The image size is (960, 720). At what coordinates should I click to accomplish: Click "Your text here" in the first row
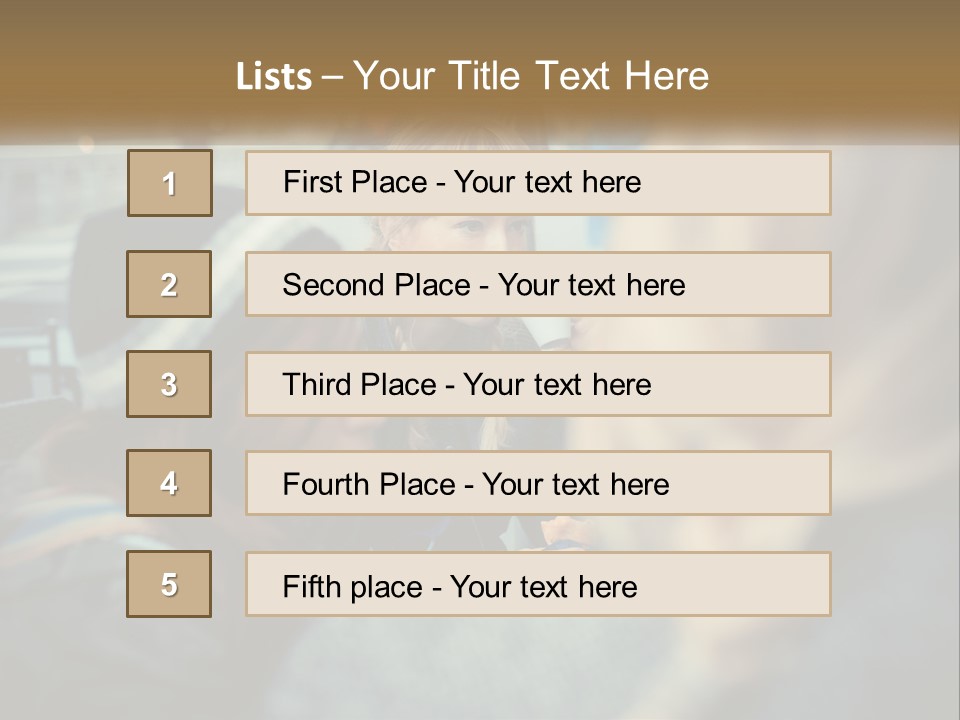pos(547,182)
